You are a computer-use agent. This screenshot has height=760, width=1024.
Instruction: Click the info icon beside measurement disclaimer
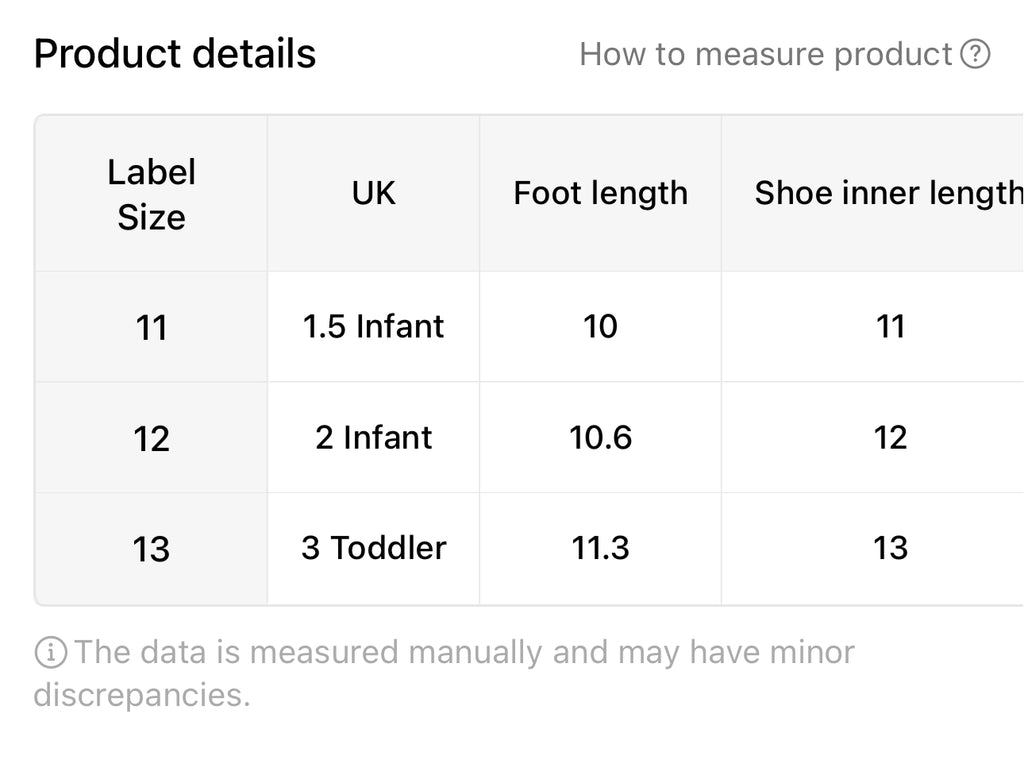50,652
